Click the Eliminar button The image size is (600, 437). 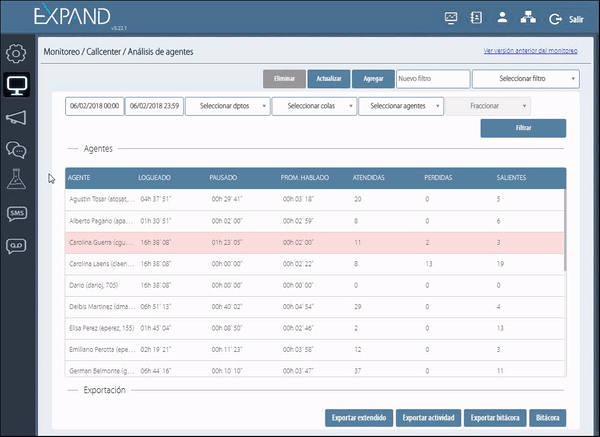[284, 79]
